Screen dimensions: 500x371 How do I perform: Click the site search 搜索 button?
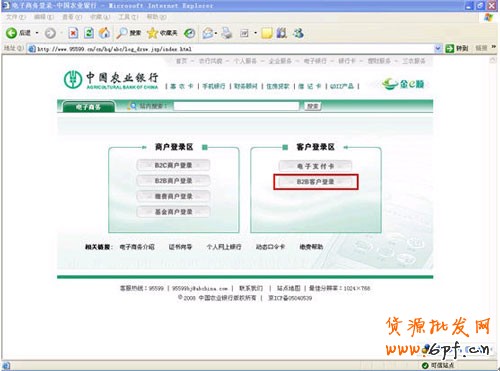tap(313, 106)
